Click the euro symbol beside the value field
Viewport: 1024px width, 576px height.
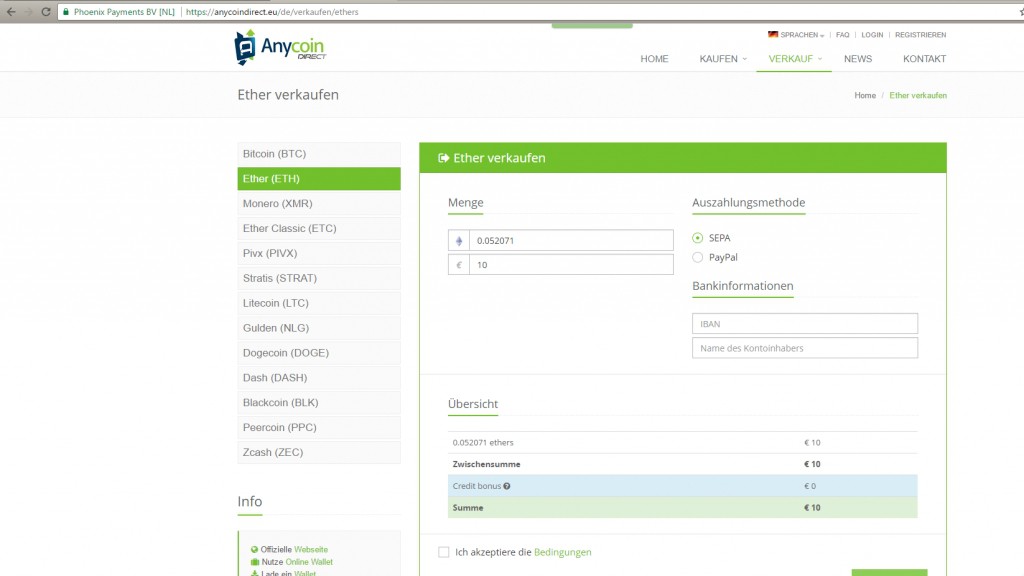click(459, 265)
